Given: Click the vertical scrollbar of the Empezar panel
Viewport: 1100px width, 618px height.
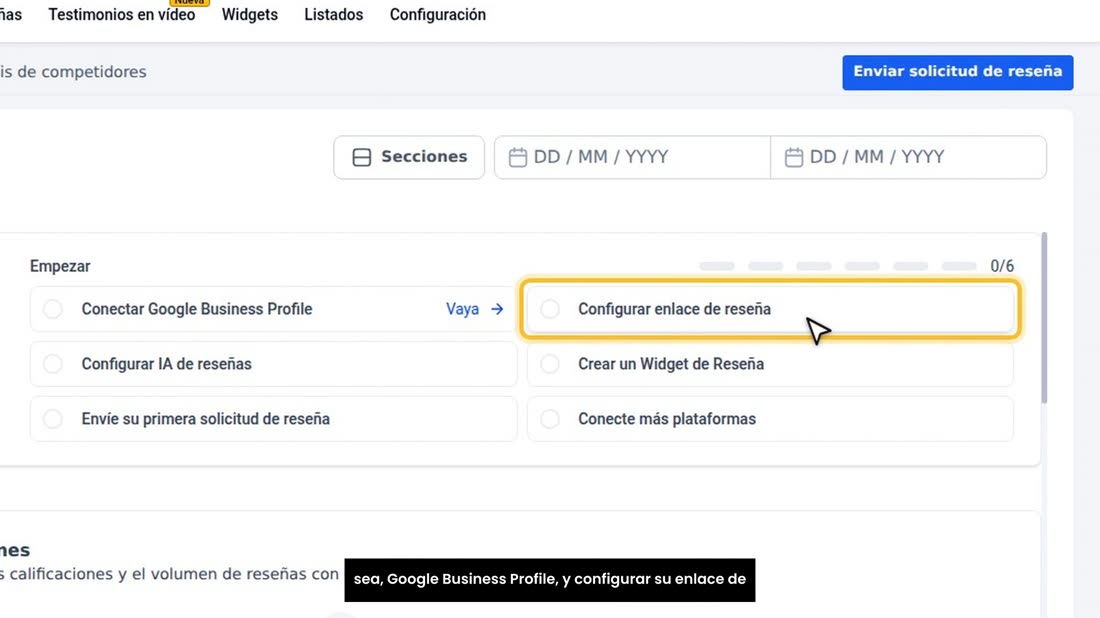Looking at the screenshot, I should (1045, 318).
